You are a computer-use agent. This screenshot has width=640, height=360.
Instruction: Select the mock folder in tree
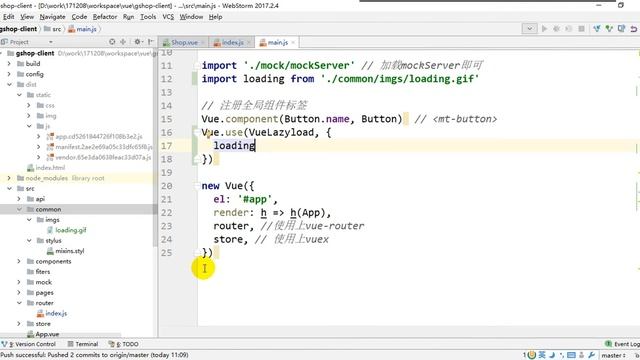pos(39,282)
